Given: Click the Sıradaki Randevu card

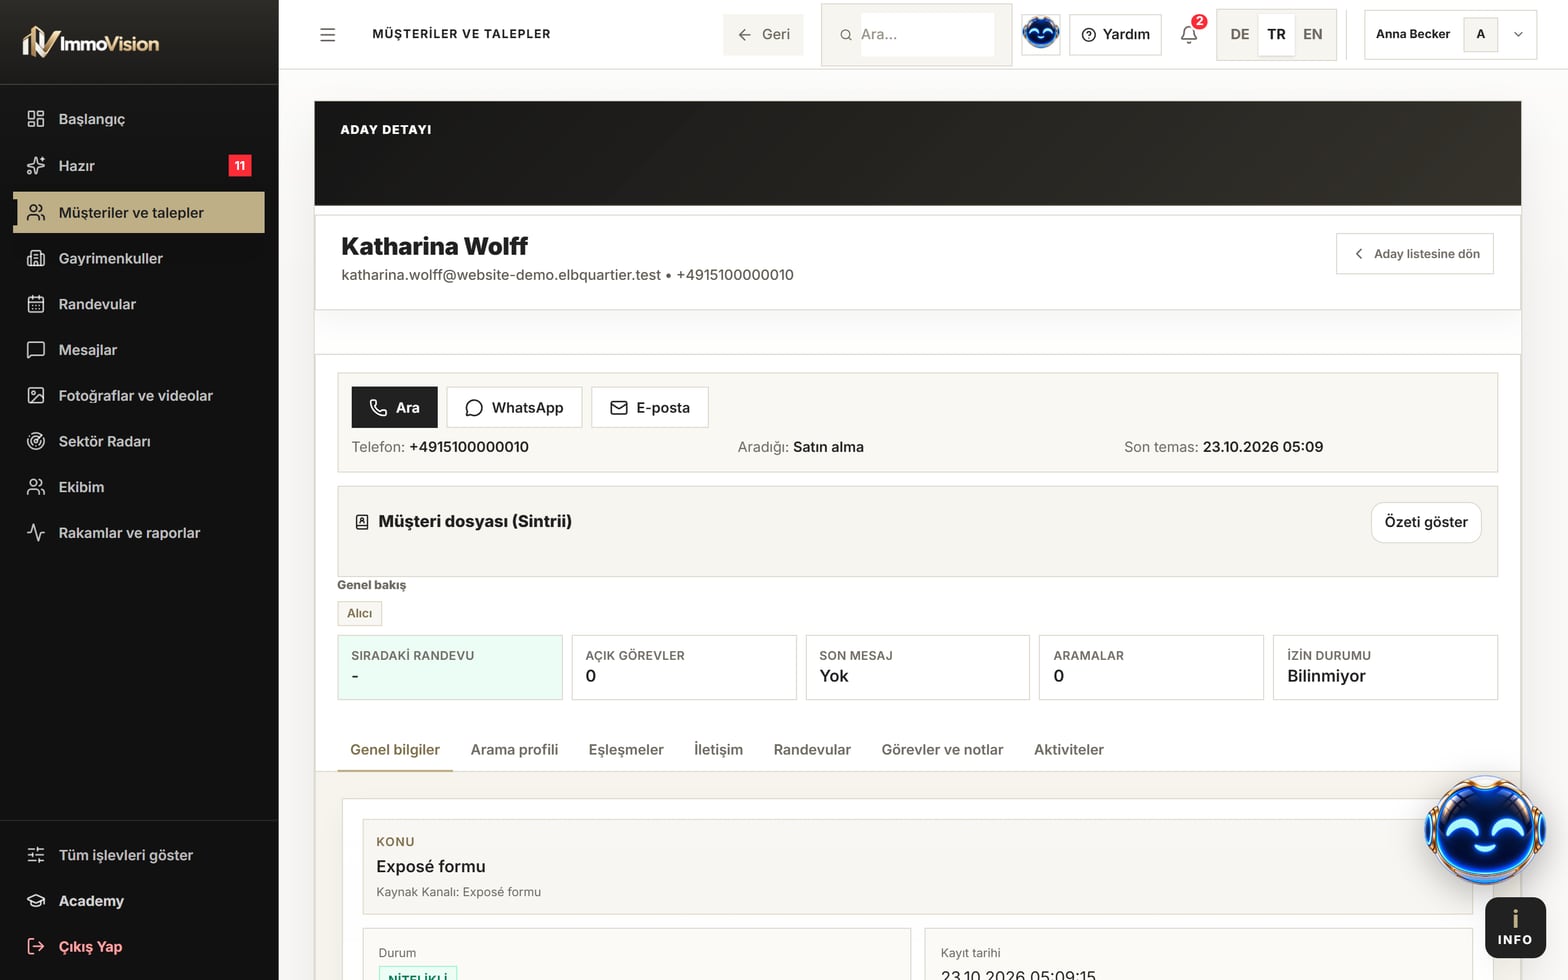Looking at the screenshot, I should [x=450, y=667].
